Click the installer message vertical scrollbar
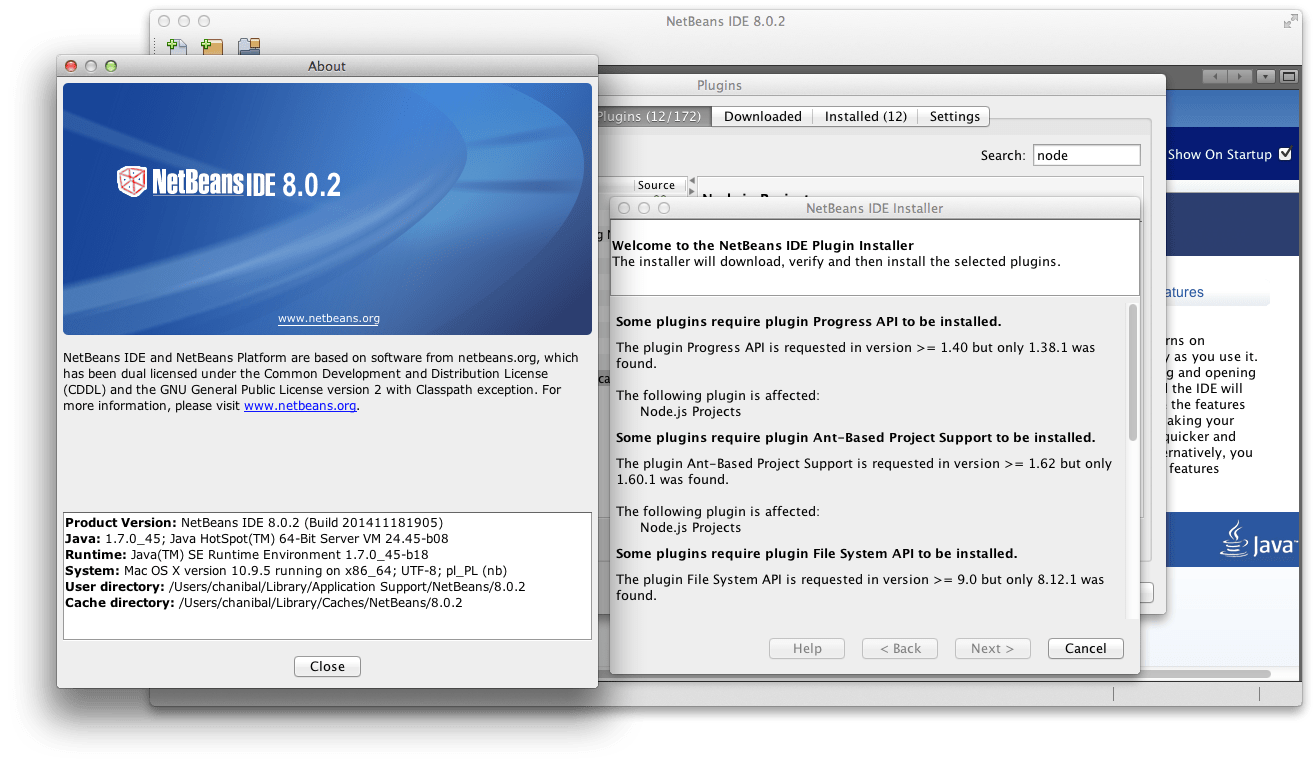 point(1132,372)
